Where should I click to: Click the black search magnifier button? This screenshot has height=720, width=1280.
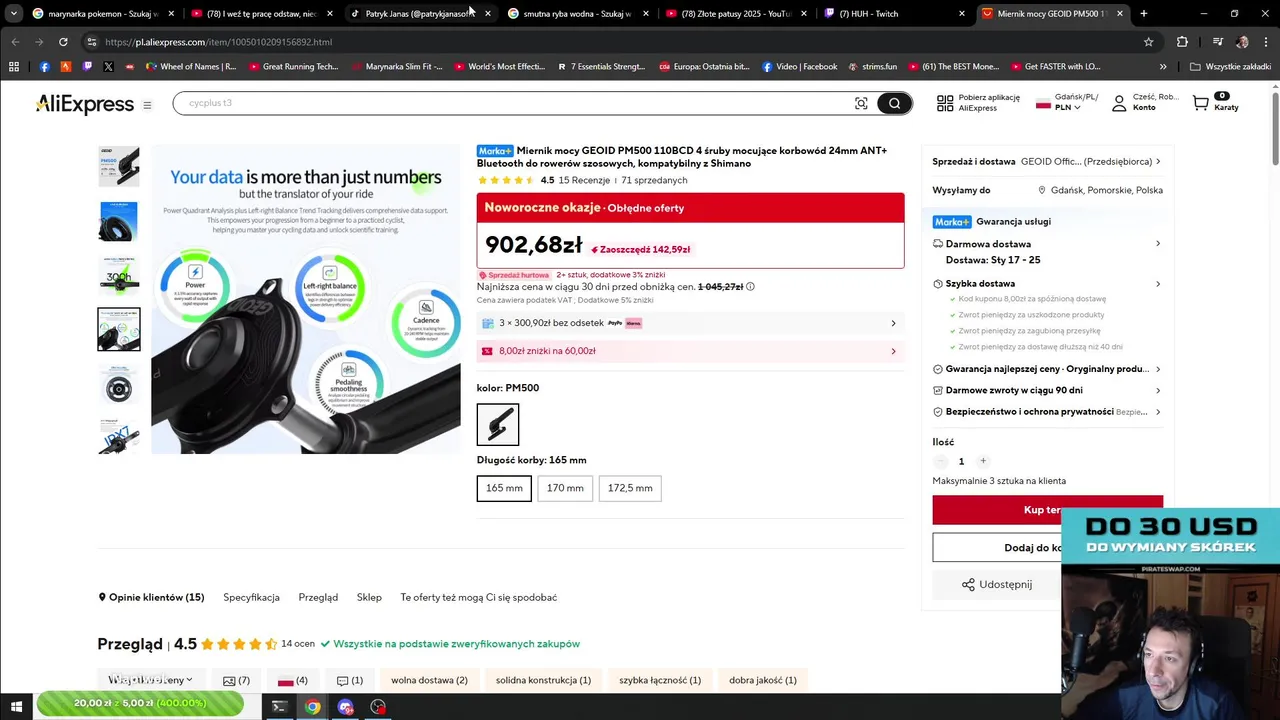point(894,103)
